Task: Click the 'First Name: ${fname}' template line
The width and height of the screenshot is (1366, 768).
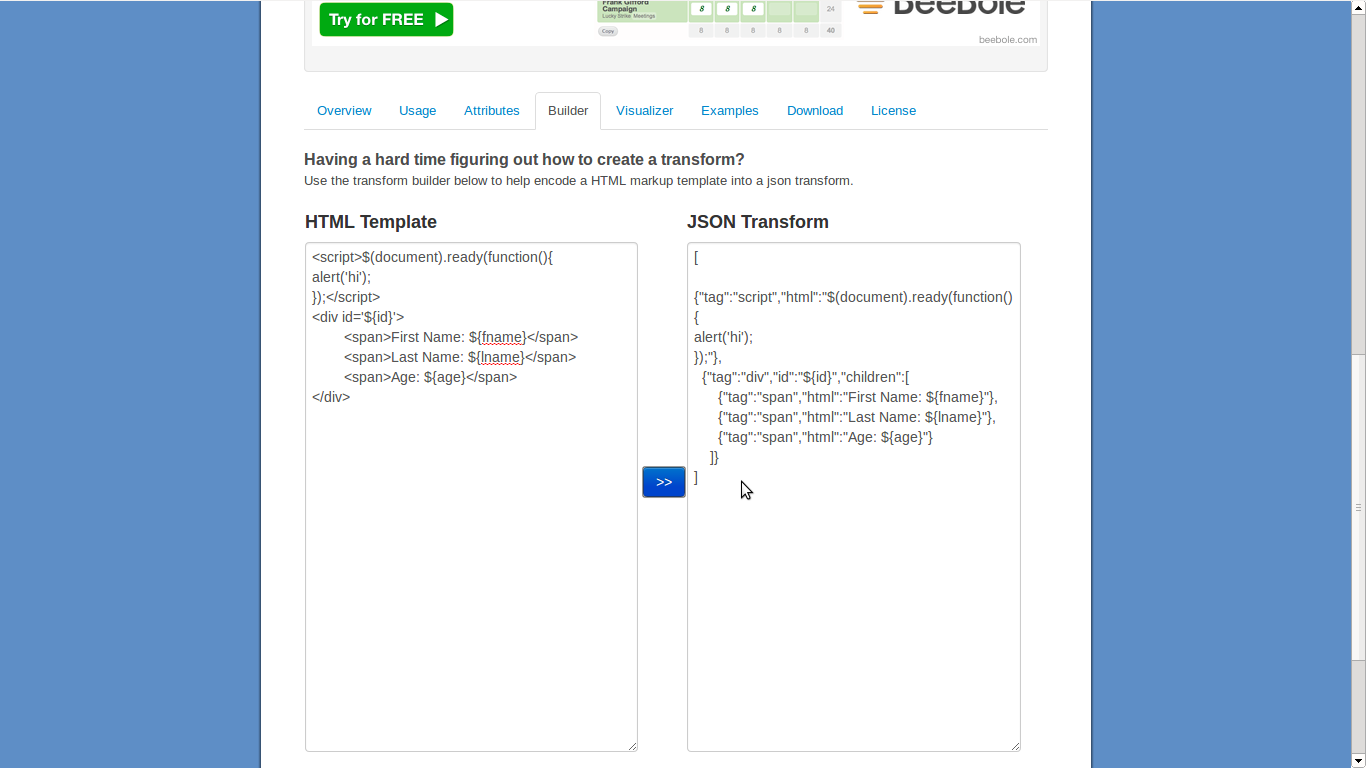Action: point(461,337)
